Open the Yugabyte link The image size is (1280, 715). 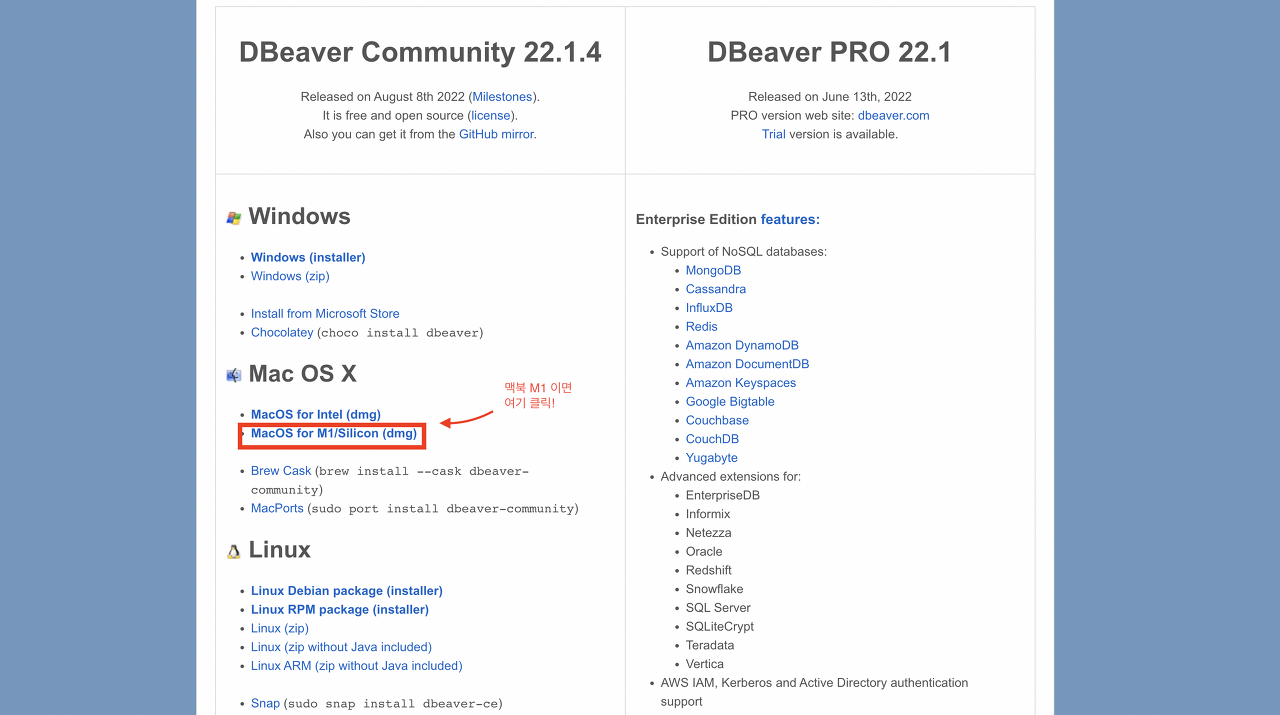click(x=712, y=458)
